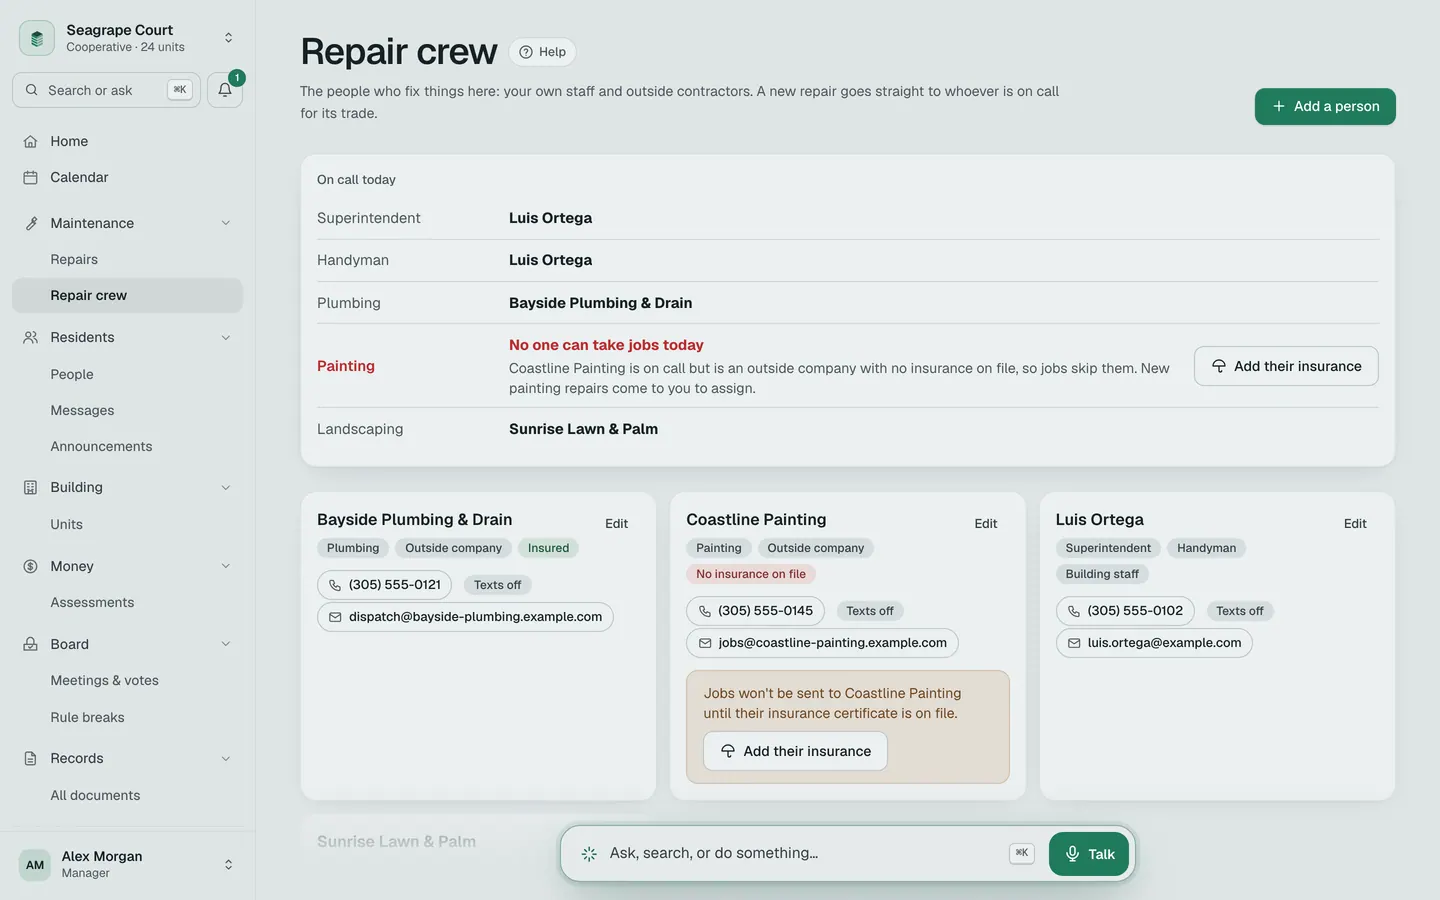Click the AM user avatar
Image resolution: width=1440 pixels, height=900 pixels.
pos(35,865)
